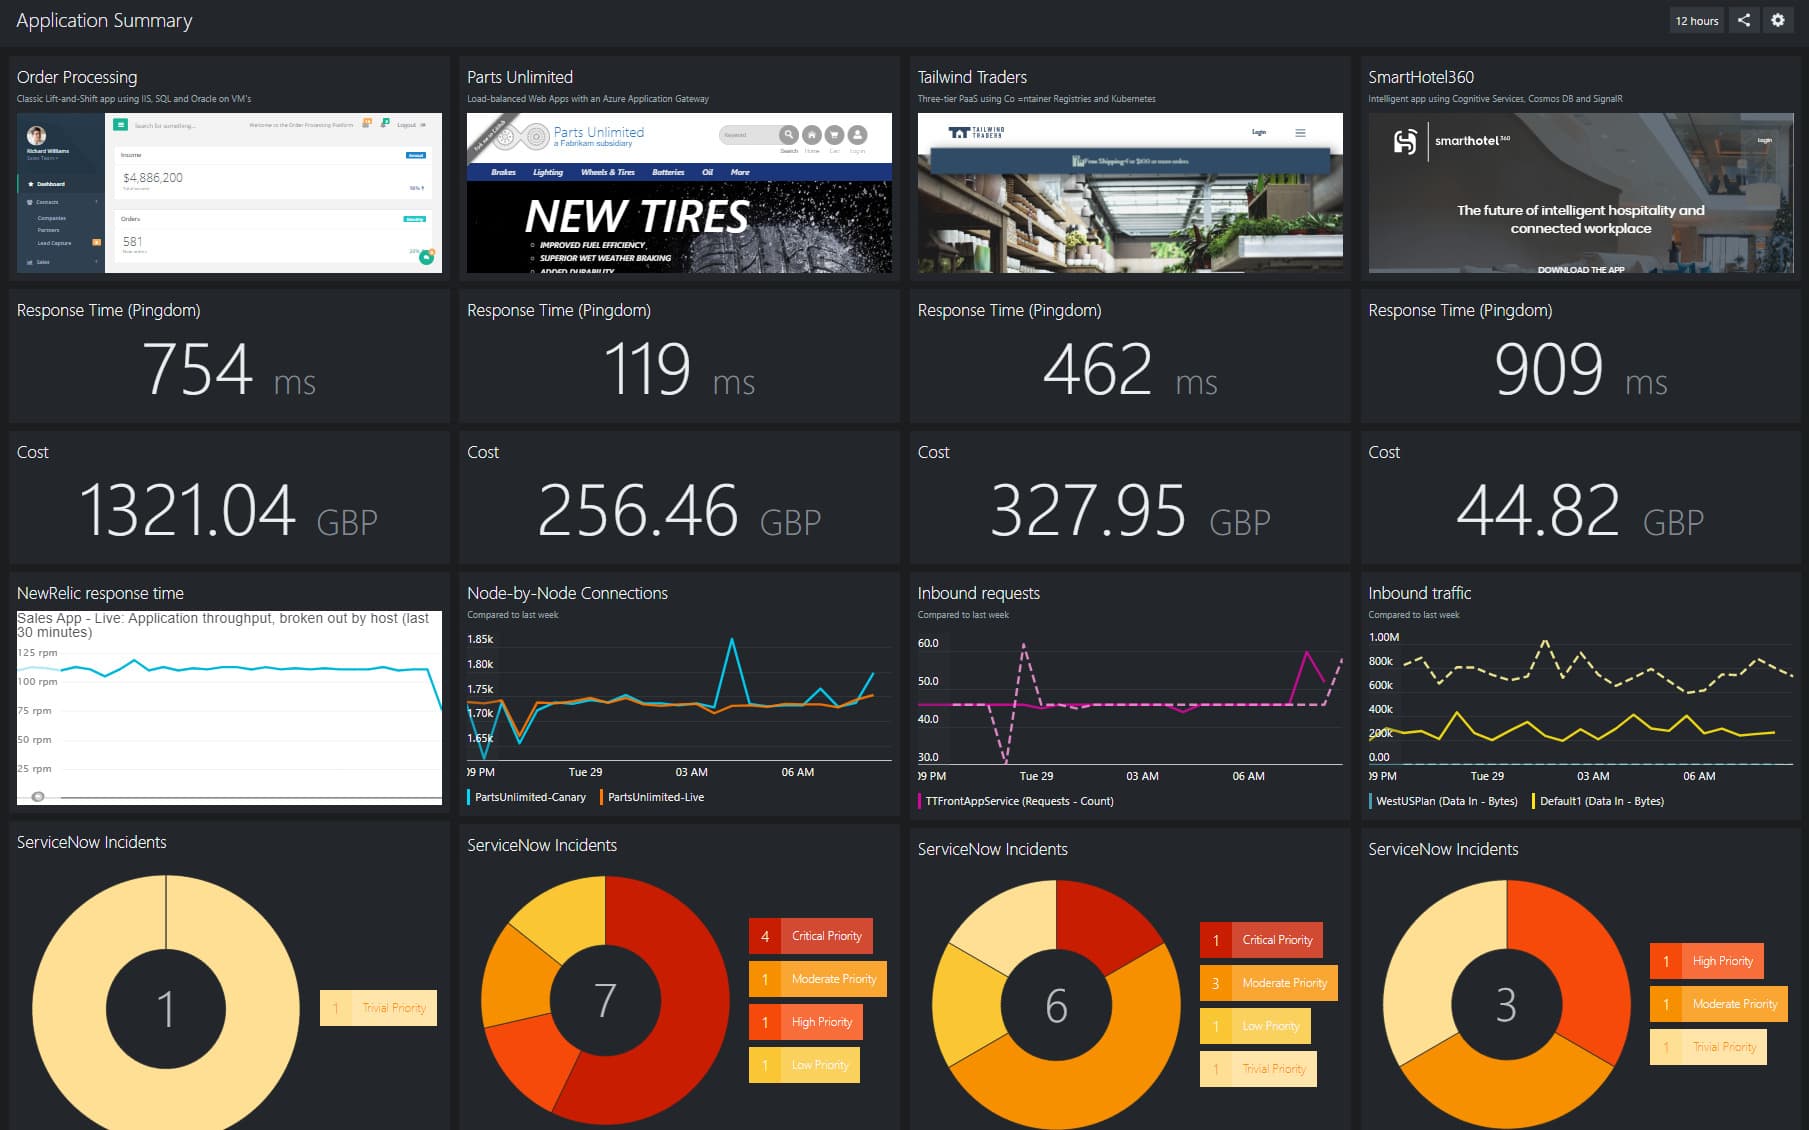The image size is (1809, 1130).
Task: Select More menu in Parts Unlimited preview
Action: coord(740,172)
